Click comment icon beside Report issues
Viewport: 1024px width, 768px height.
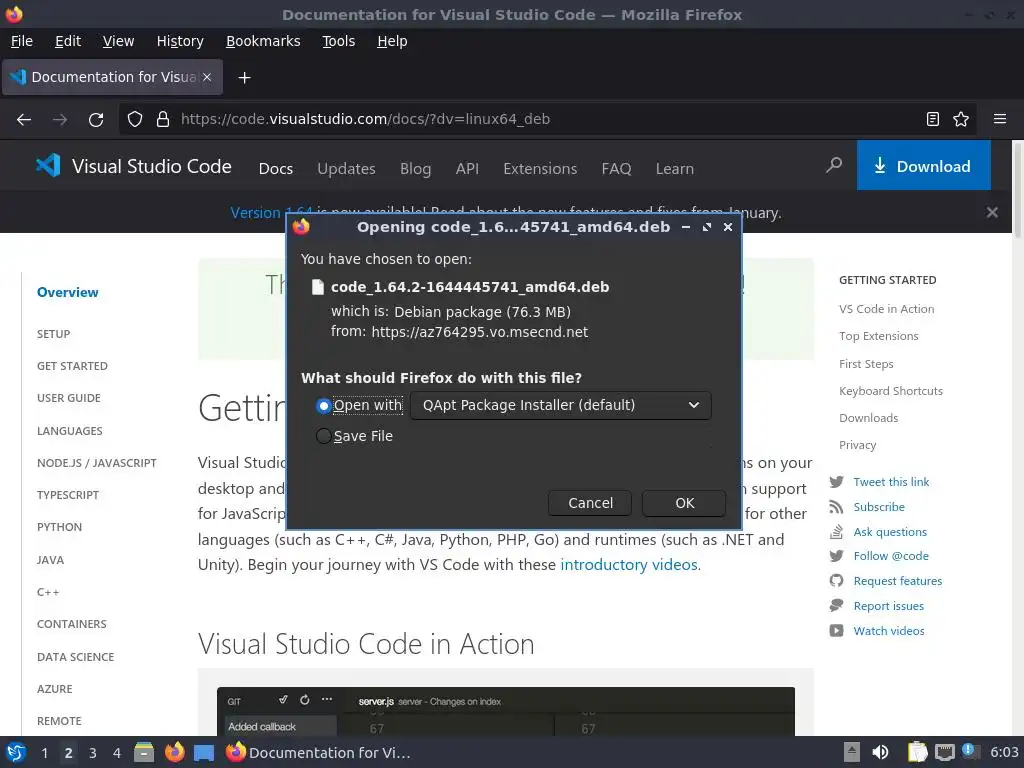(x=837, y=605)
